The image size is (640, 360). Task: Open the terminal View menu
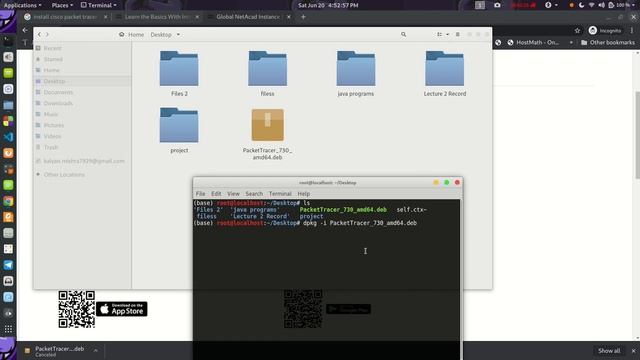click(233, 193)
